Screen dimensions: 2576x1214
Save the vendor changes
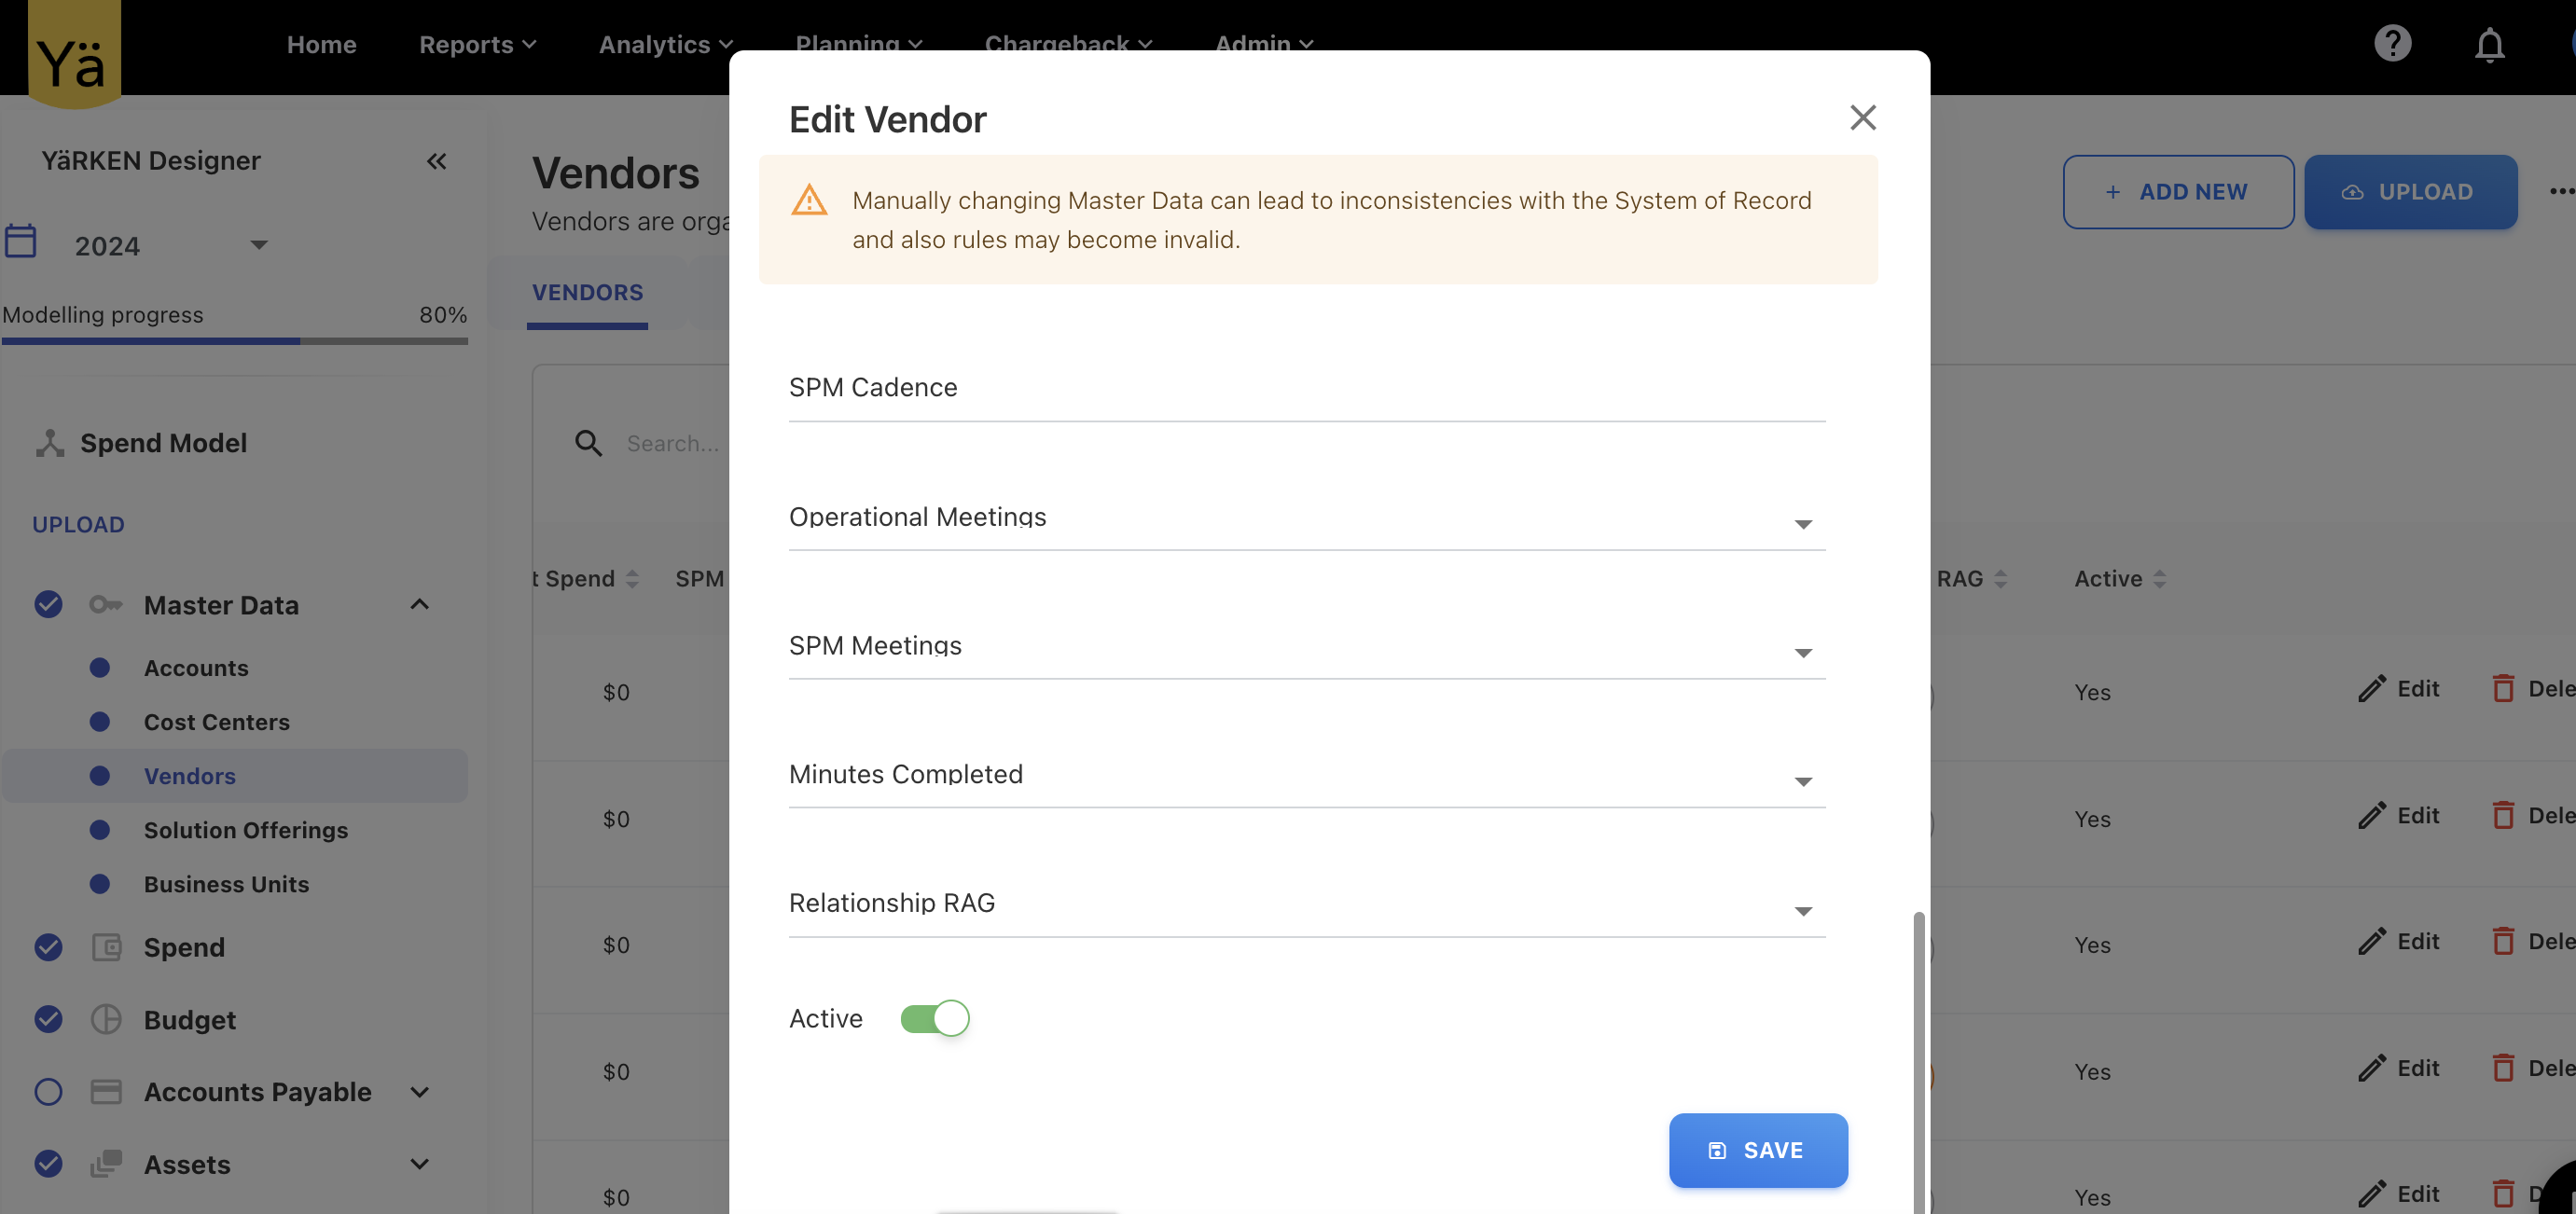click(x=1757, y=1150)
